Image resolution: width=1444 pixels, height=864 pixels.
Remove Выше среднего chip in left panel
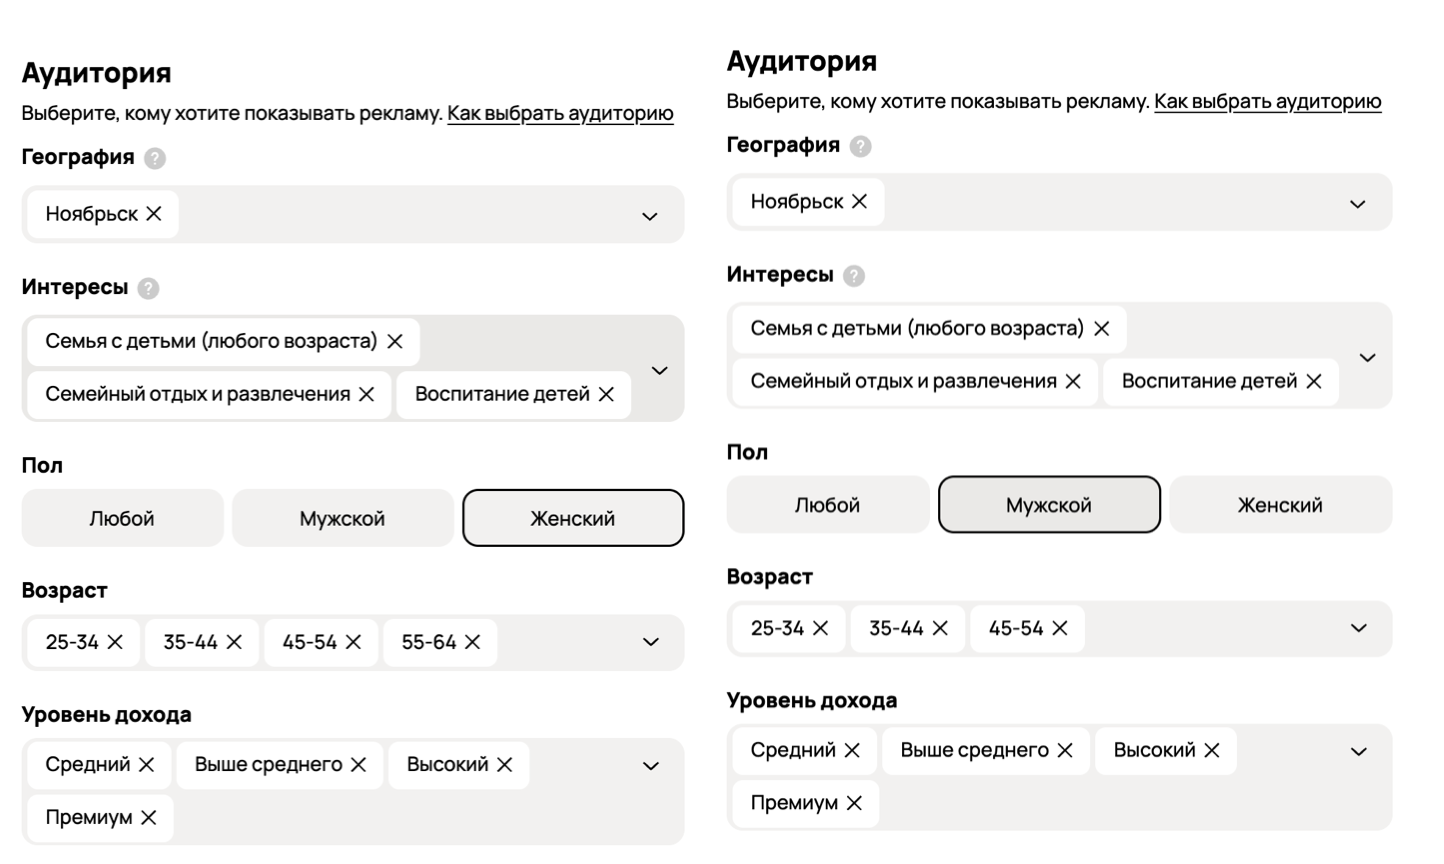[x=358, y=765]
